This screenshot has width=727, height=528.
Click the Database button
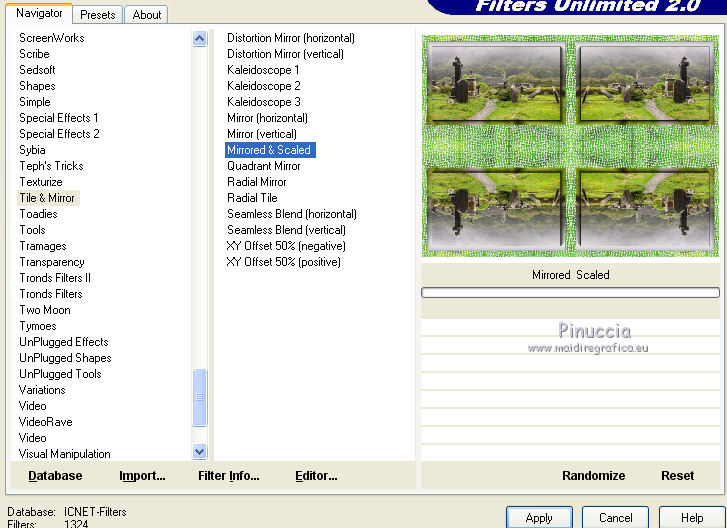55,476
